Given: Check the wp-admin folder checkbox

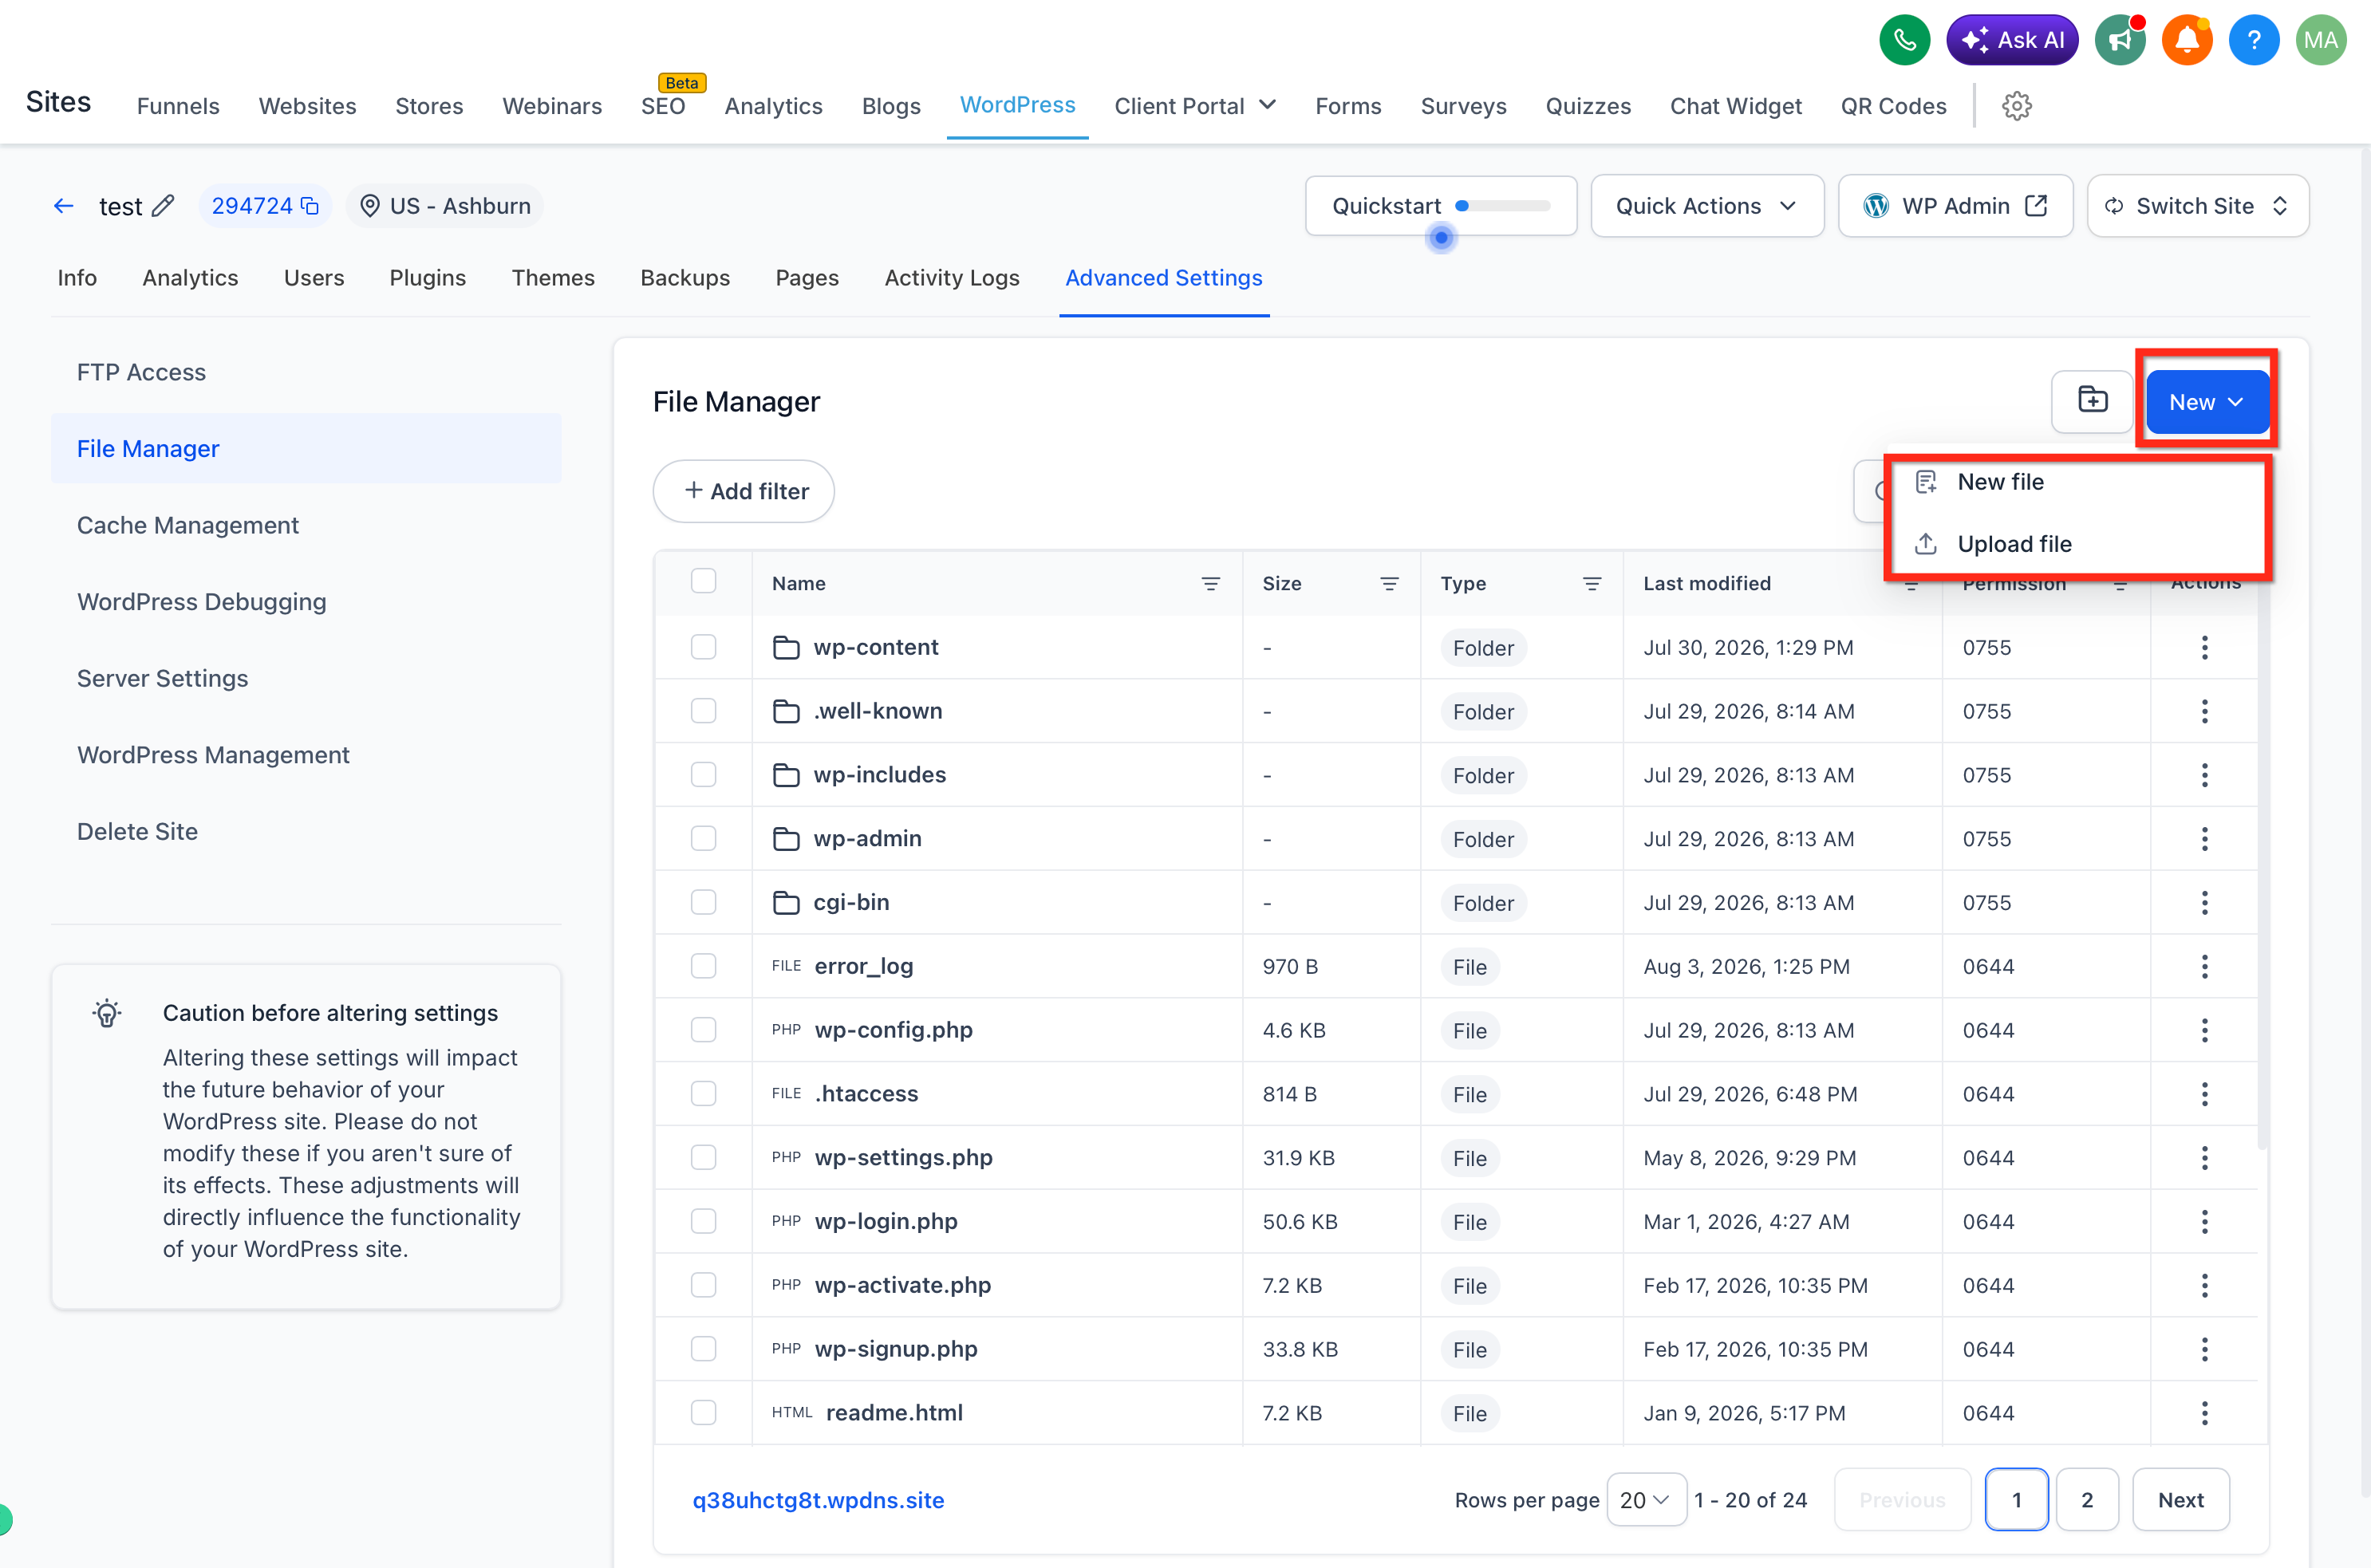Looking at the screenshot, I should point(703,838).
